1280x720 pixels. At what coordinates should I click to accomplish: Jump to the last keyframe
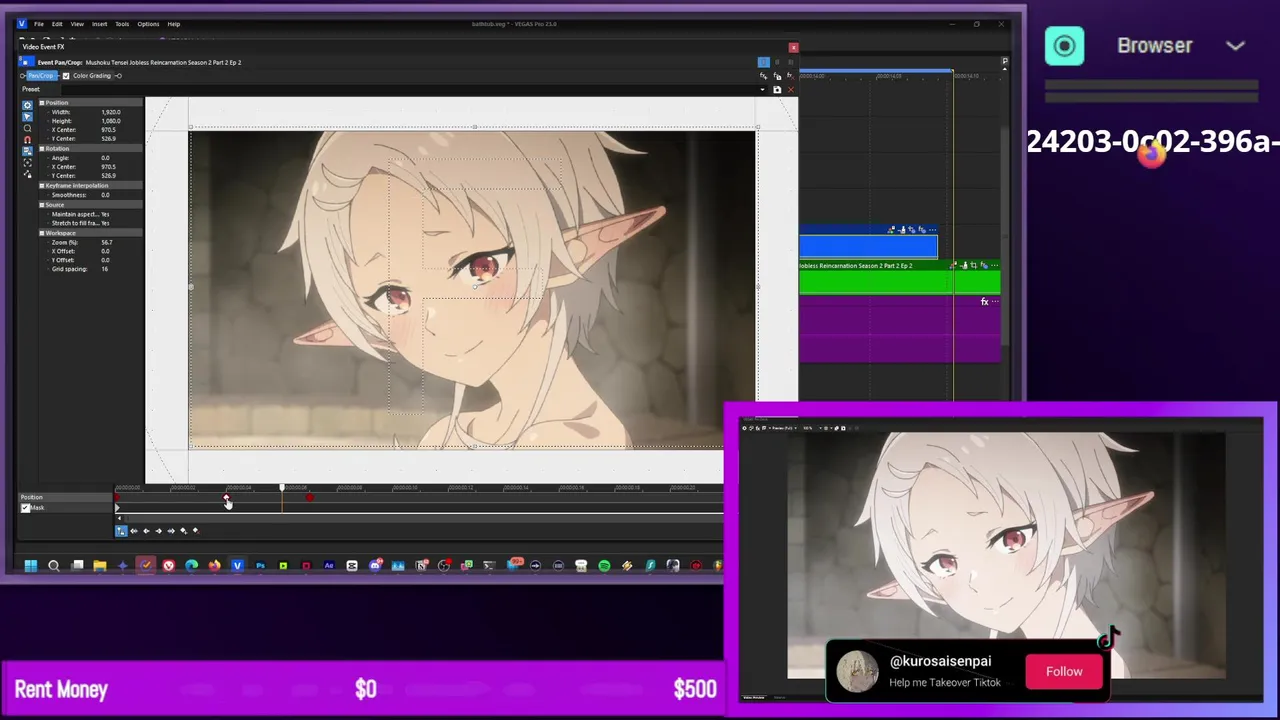[x=171, y=531]
